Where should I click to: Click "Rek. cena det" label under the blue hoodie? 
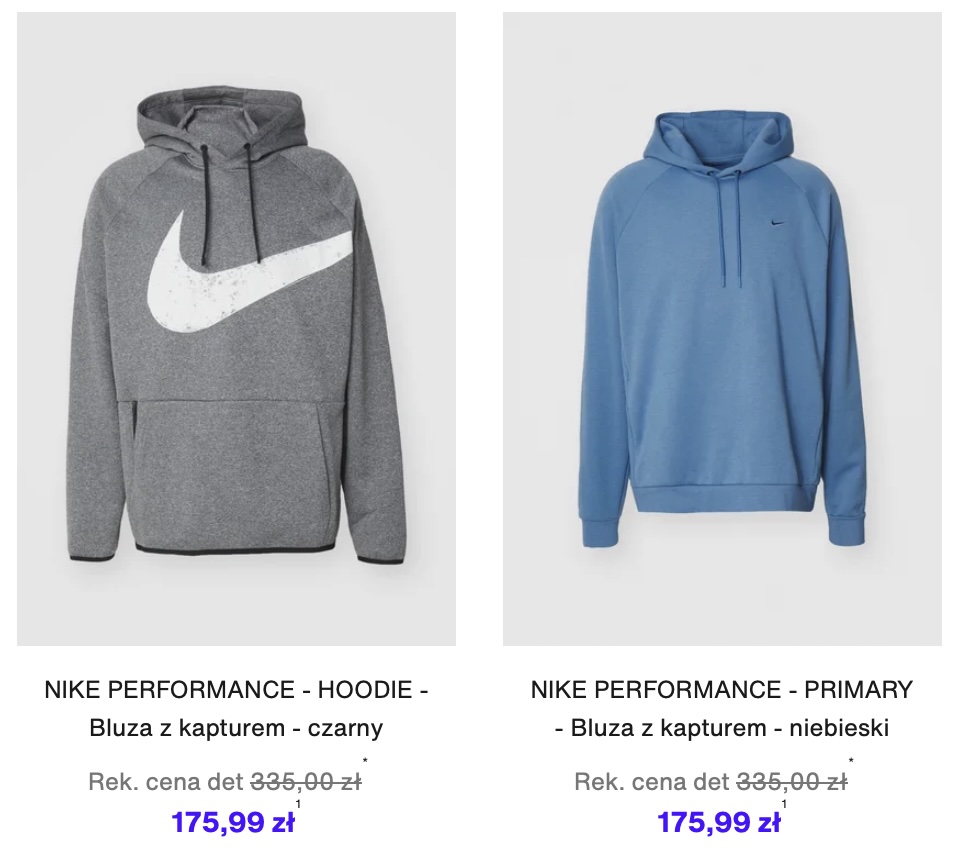click(652, 781)
